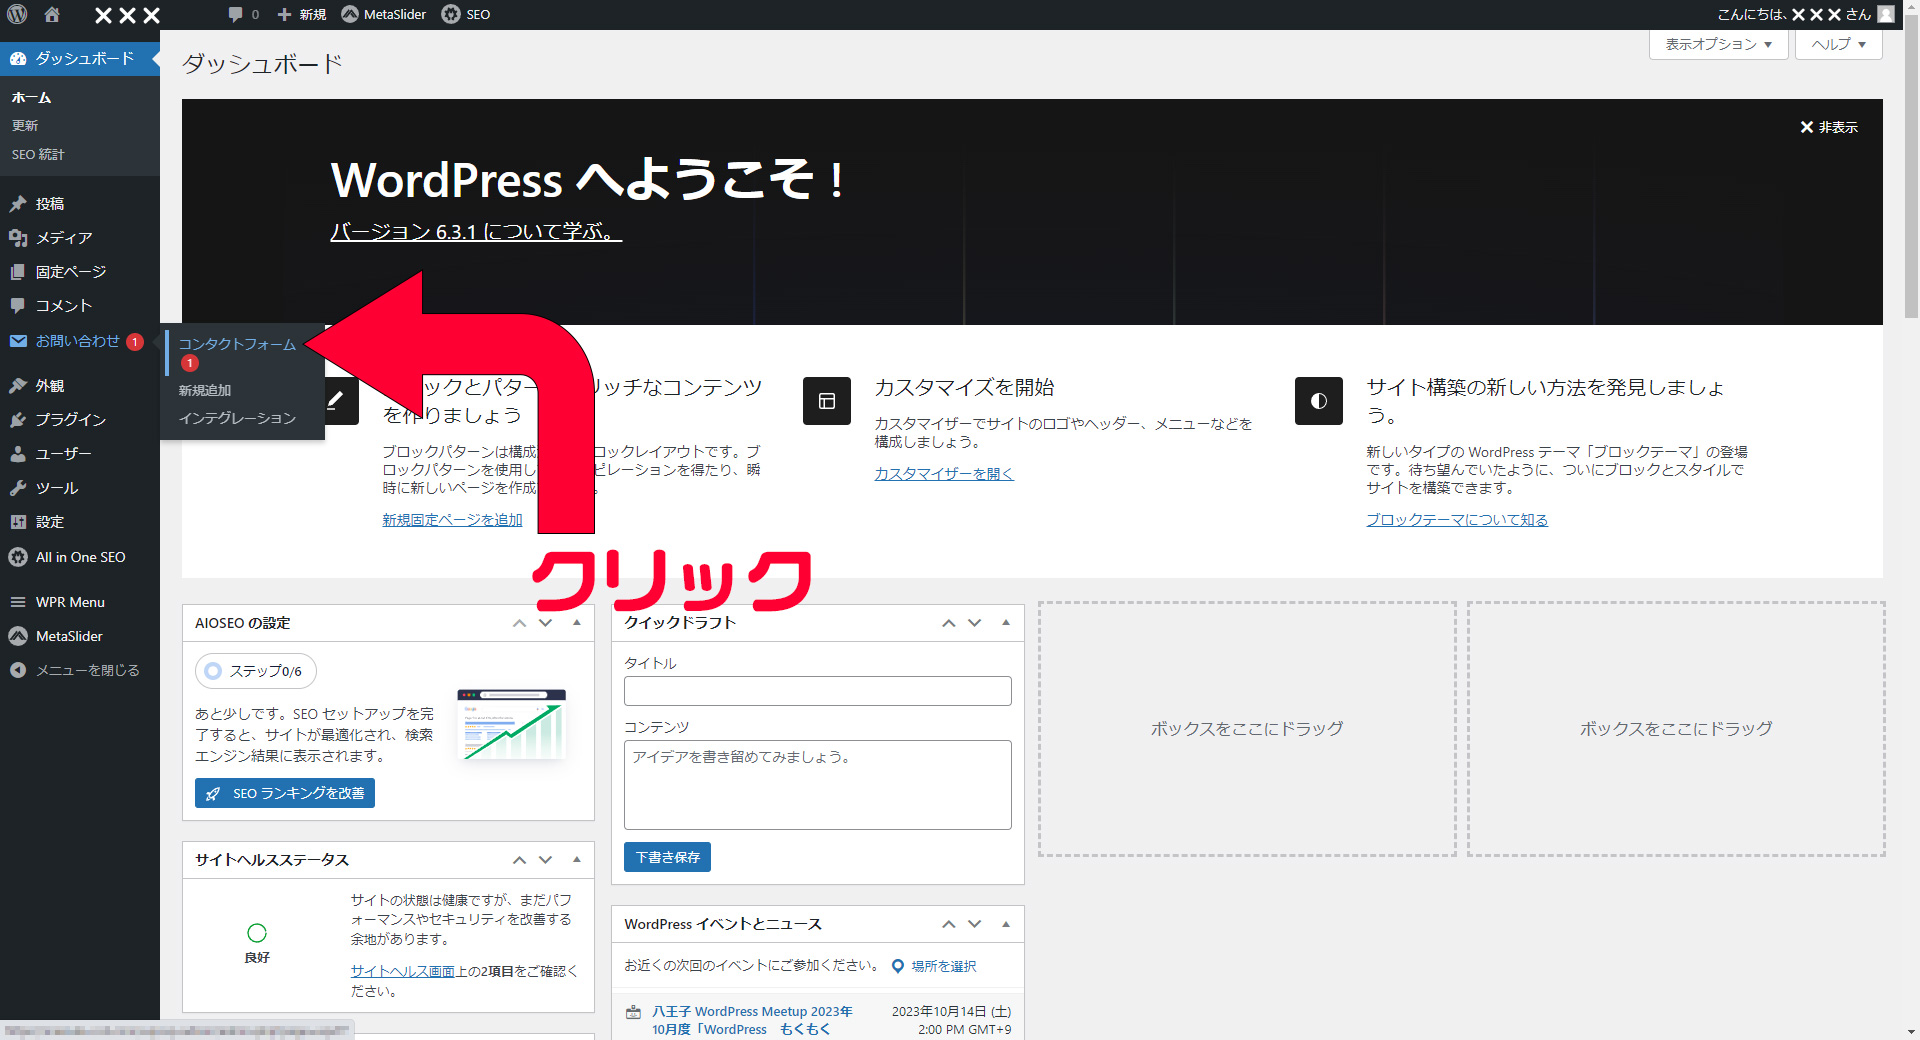
Task: Select SEO 統計 in dashboard submenu
Action: (x=38, y=154)
